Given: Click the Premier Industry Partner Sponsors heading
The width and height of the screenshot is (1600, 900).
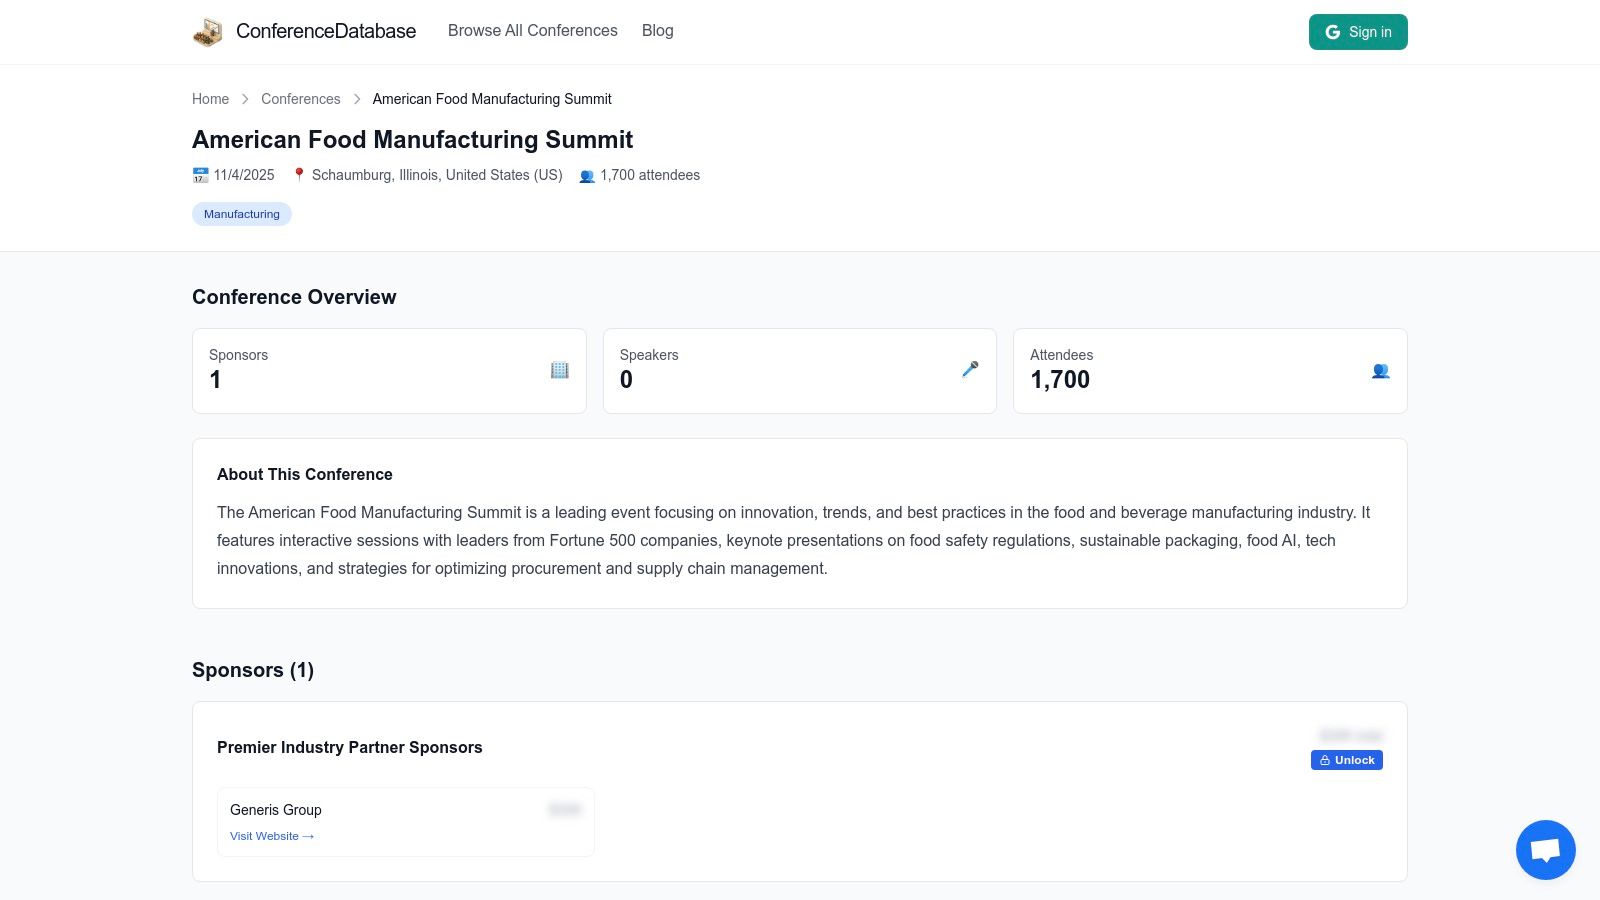Looking at the screenshot, I should pos(349,747).
